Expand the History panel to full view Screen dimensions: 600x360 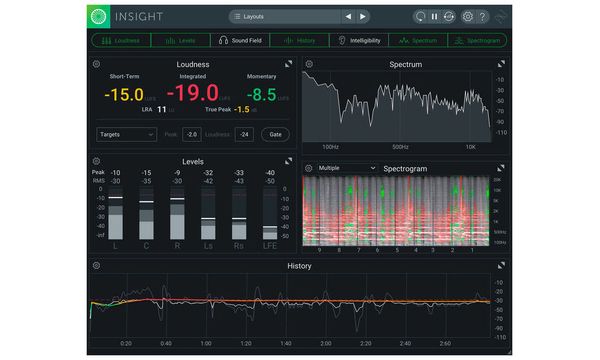pos(501,265)
